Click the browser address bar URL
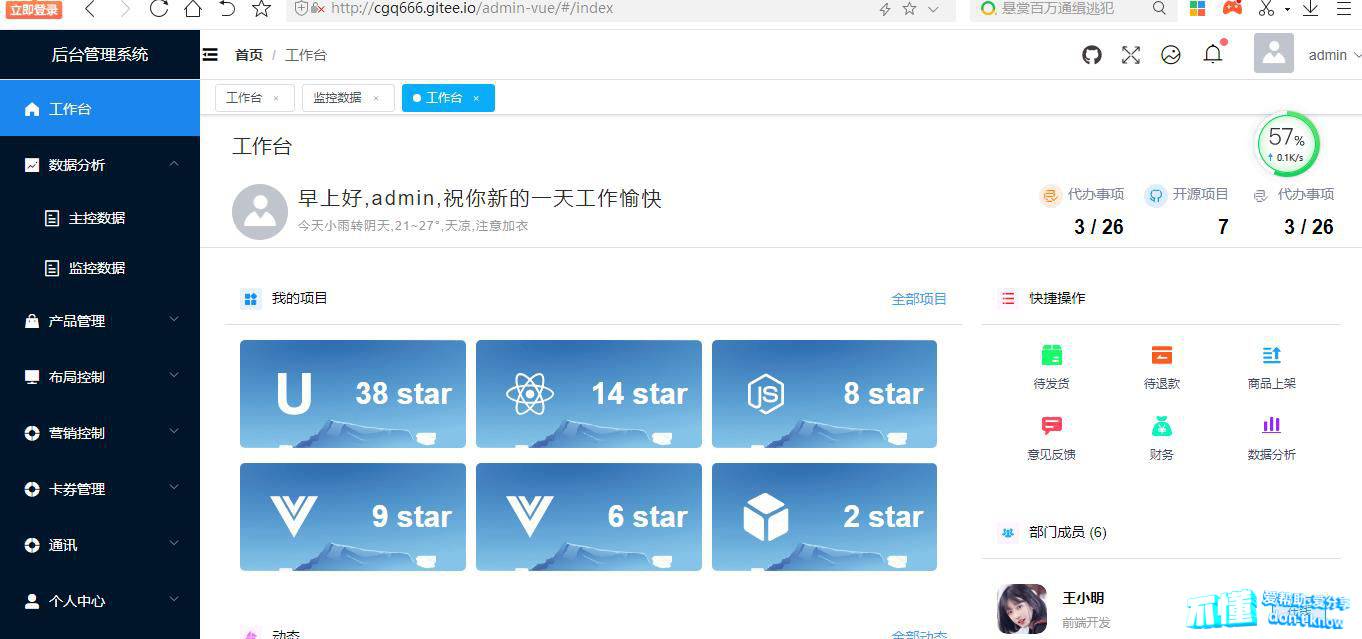This screenshot has height=639, width=1362. click(x=472, y=8)
